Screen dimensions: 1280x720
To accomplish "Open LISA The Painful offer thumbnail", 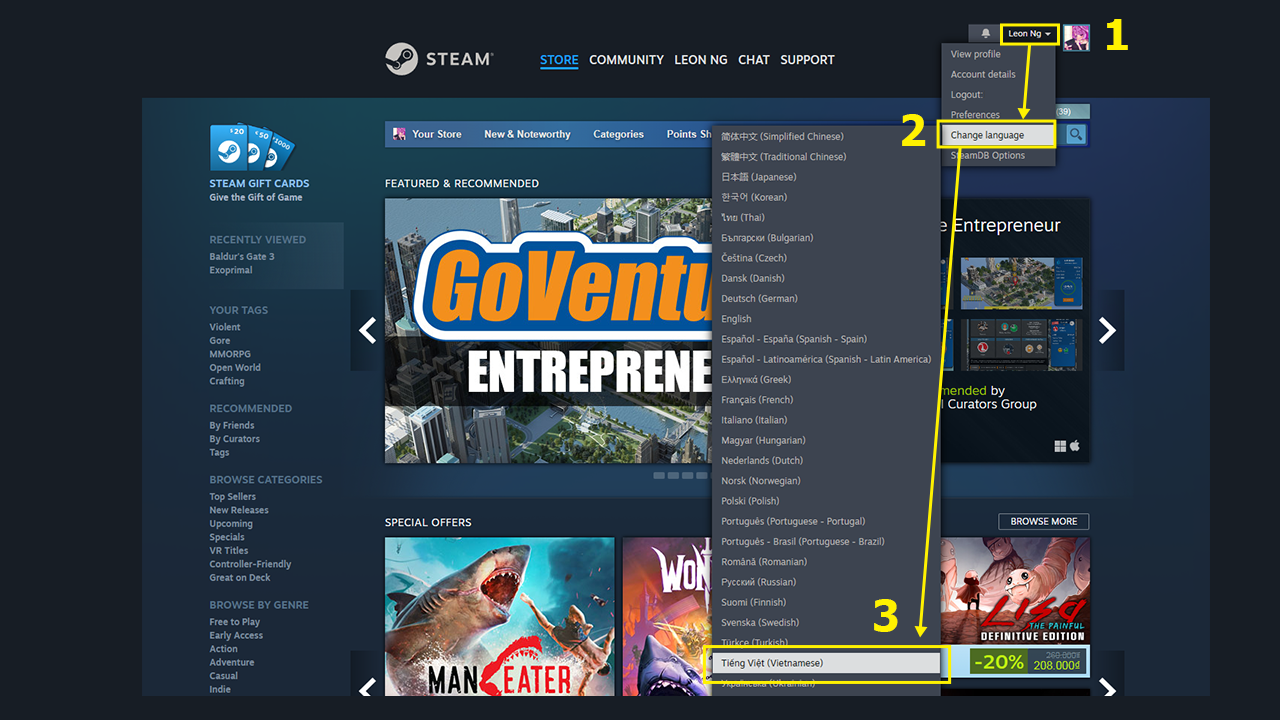I will [x=1015, y=592].
